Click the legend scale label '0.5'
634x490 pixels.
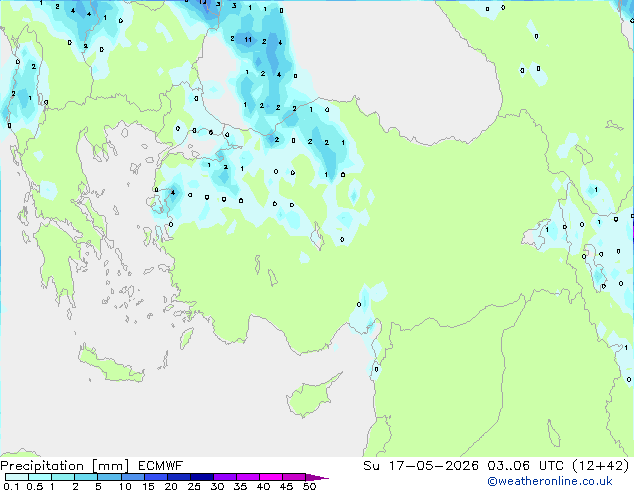35,486
